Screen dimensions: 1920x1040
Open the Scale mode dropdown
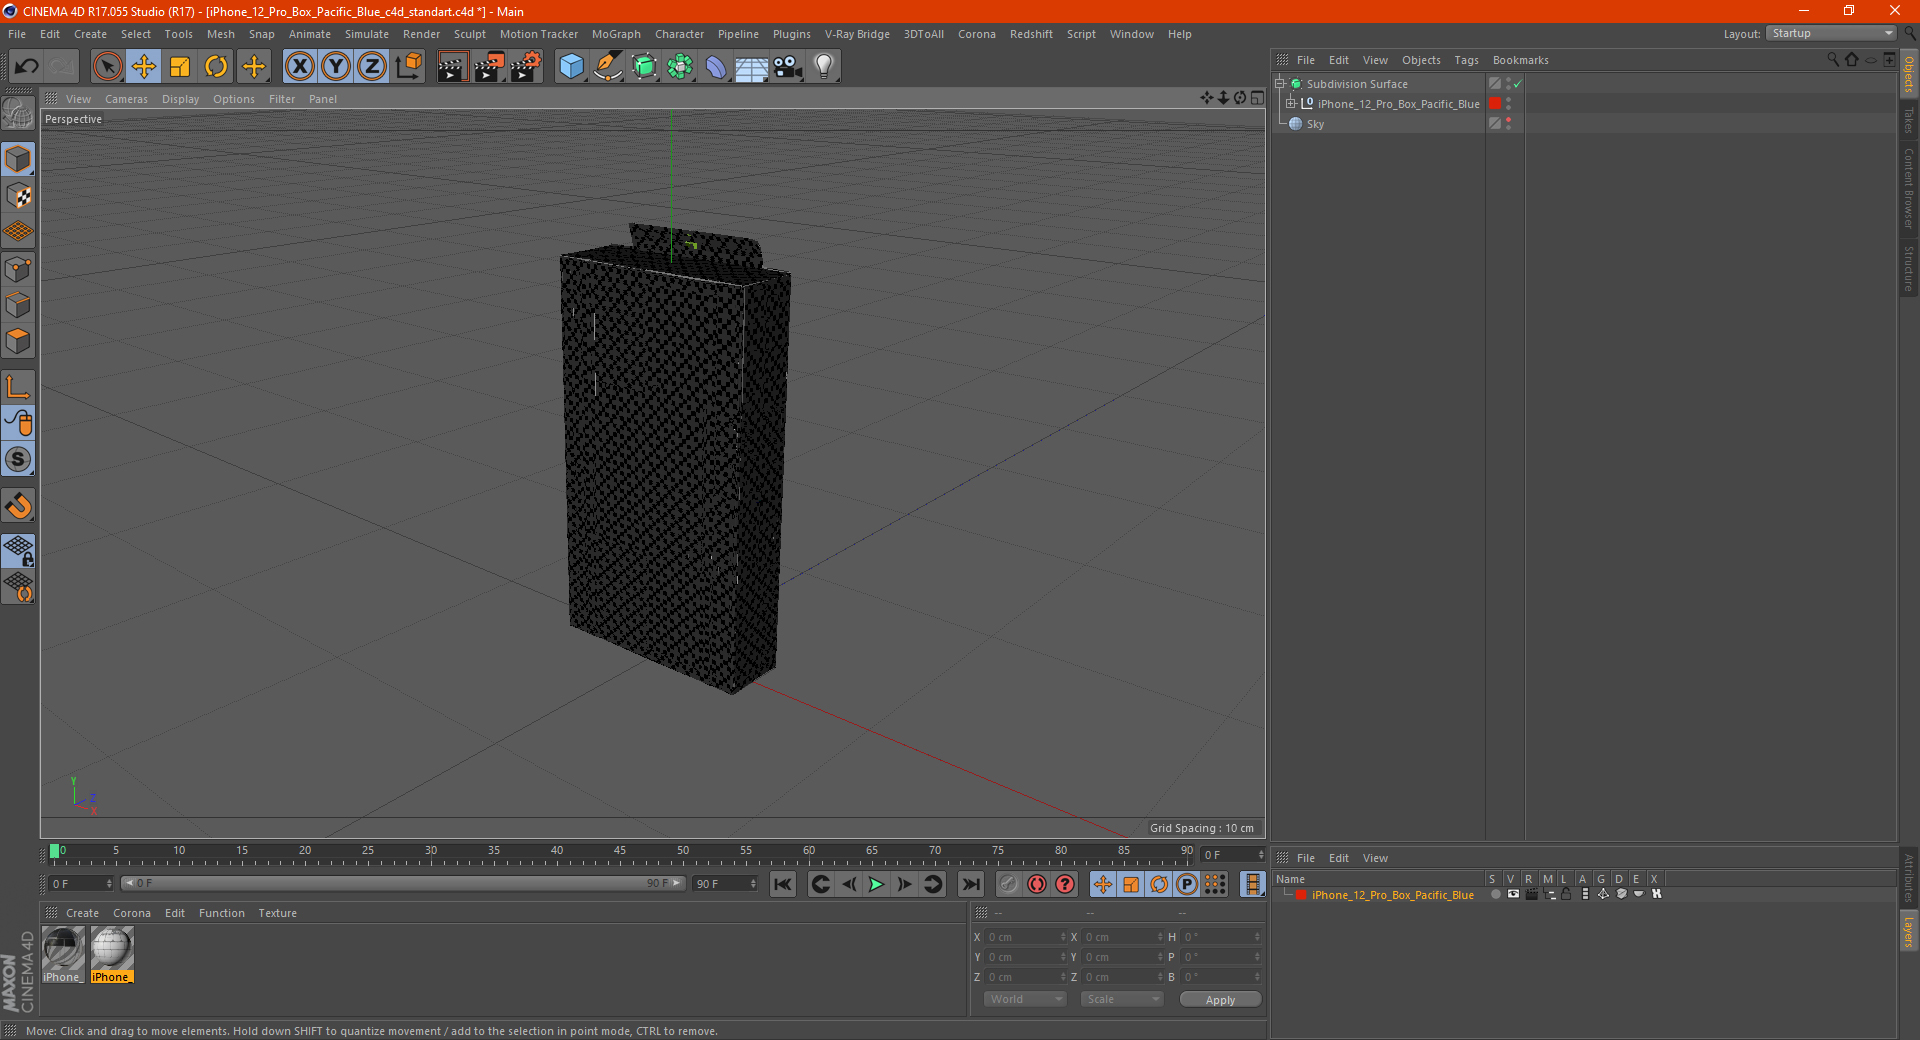[x=1122, y=999]
